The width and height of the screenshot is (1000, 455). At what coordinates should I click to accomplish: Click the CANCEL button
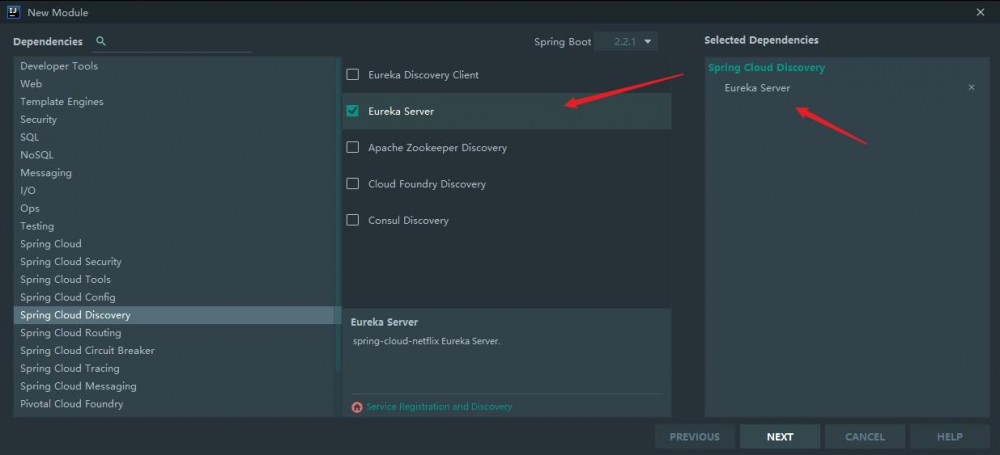click(x=865, y=436)
